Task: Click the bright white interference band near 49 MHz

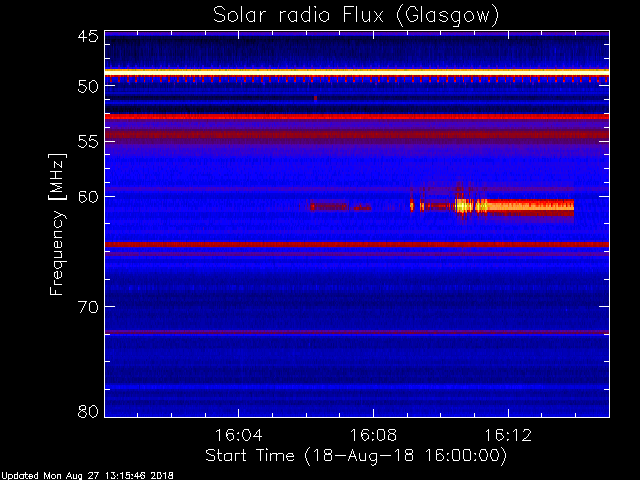Action: pos(357,72)
